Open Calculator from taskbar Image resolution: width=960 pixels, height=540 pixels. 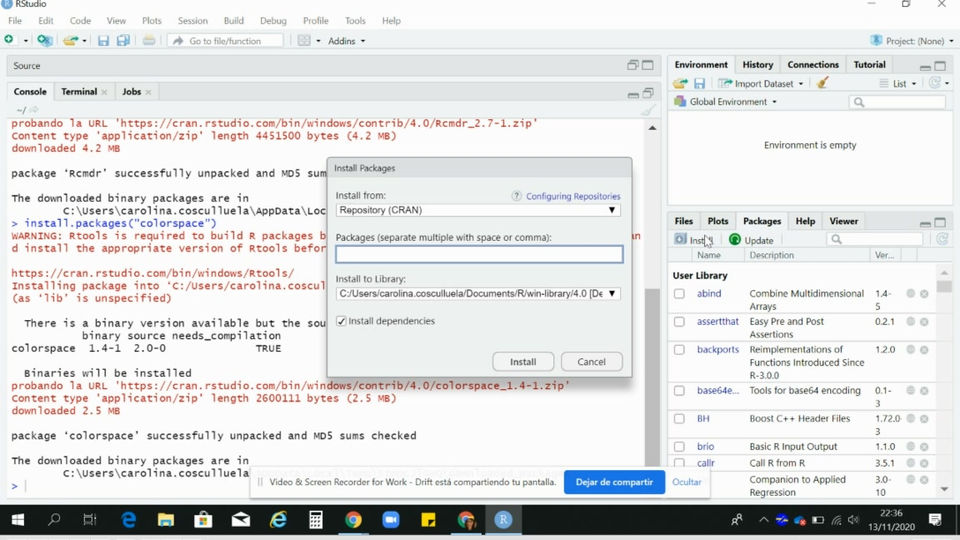click(x=316, y=520)
